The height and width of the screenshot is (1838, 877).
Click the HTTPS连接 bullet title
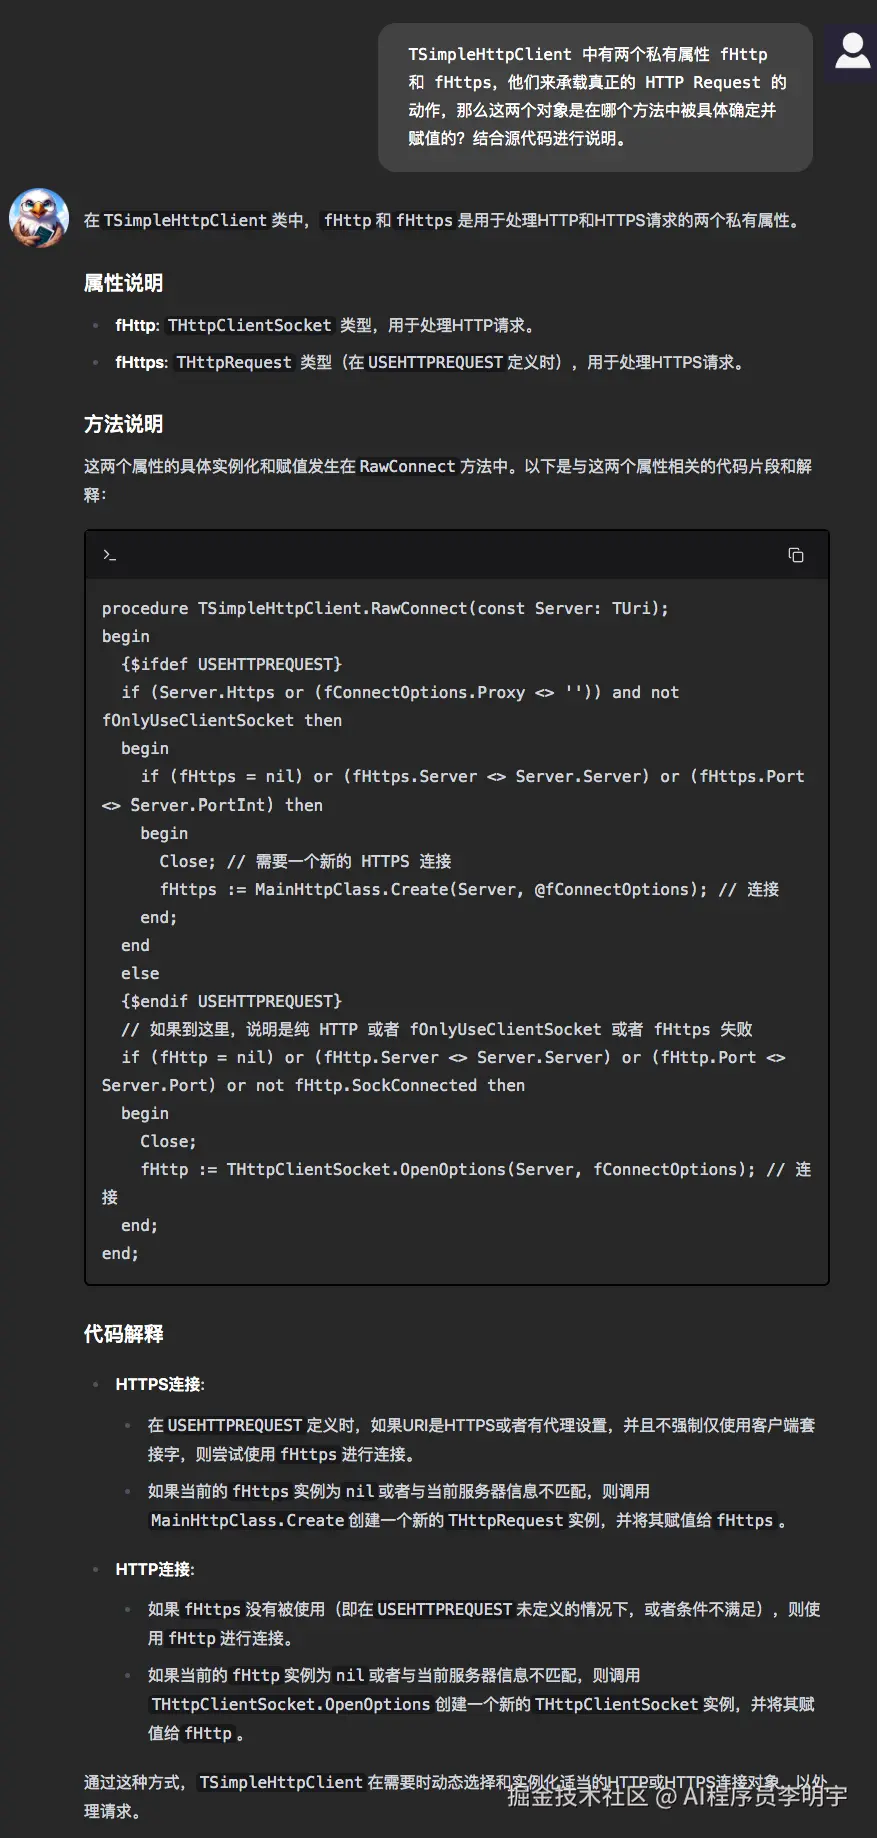click(160, 1384)
